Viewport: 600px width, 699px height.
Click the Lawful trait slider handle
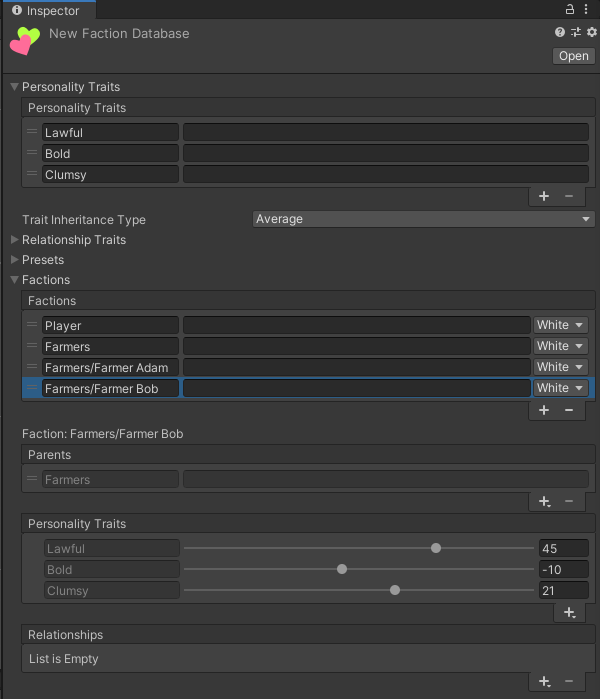pos(436,548)
